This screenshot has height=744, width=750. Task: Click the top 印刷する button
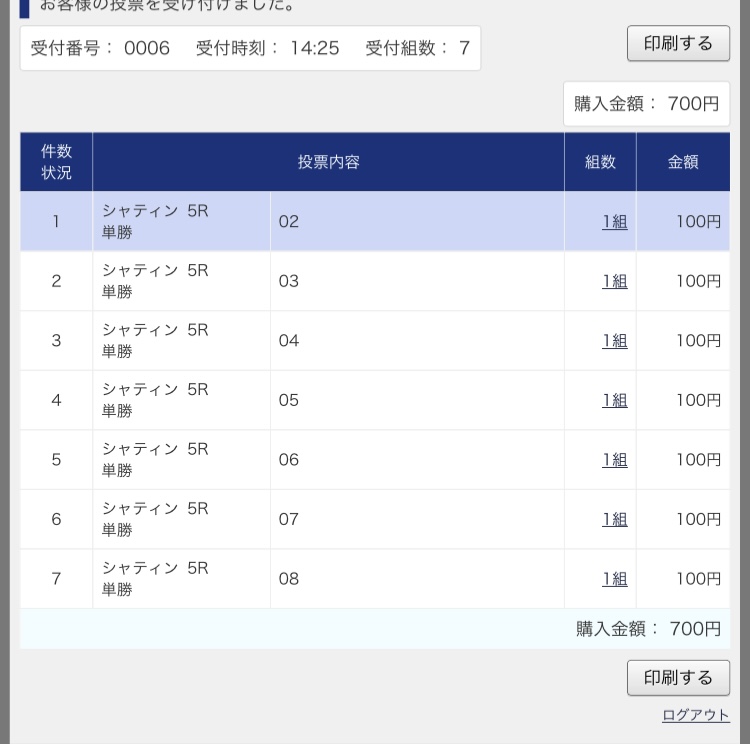click(x=678, y=44)
